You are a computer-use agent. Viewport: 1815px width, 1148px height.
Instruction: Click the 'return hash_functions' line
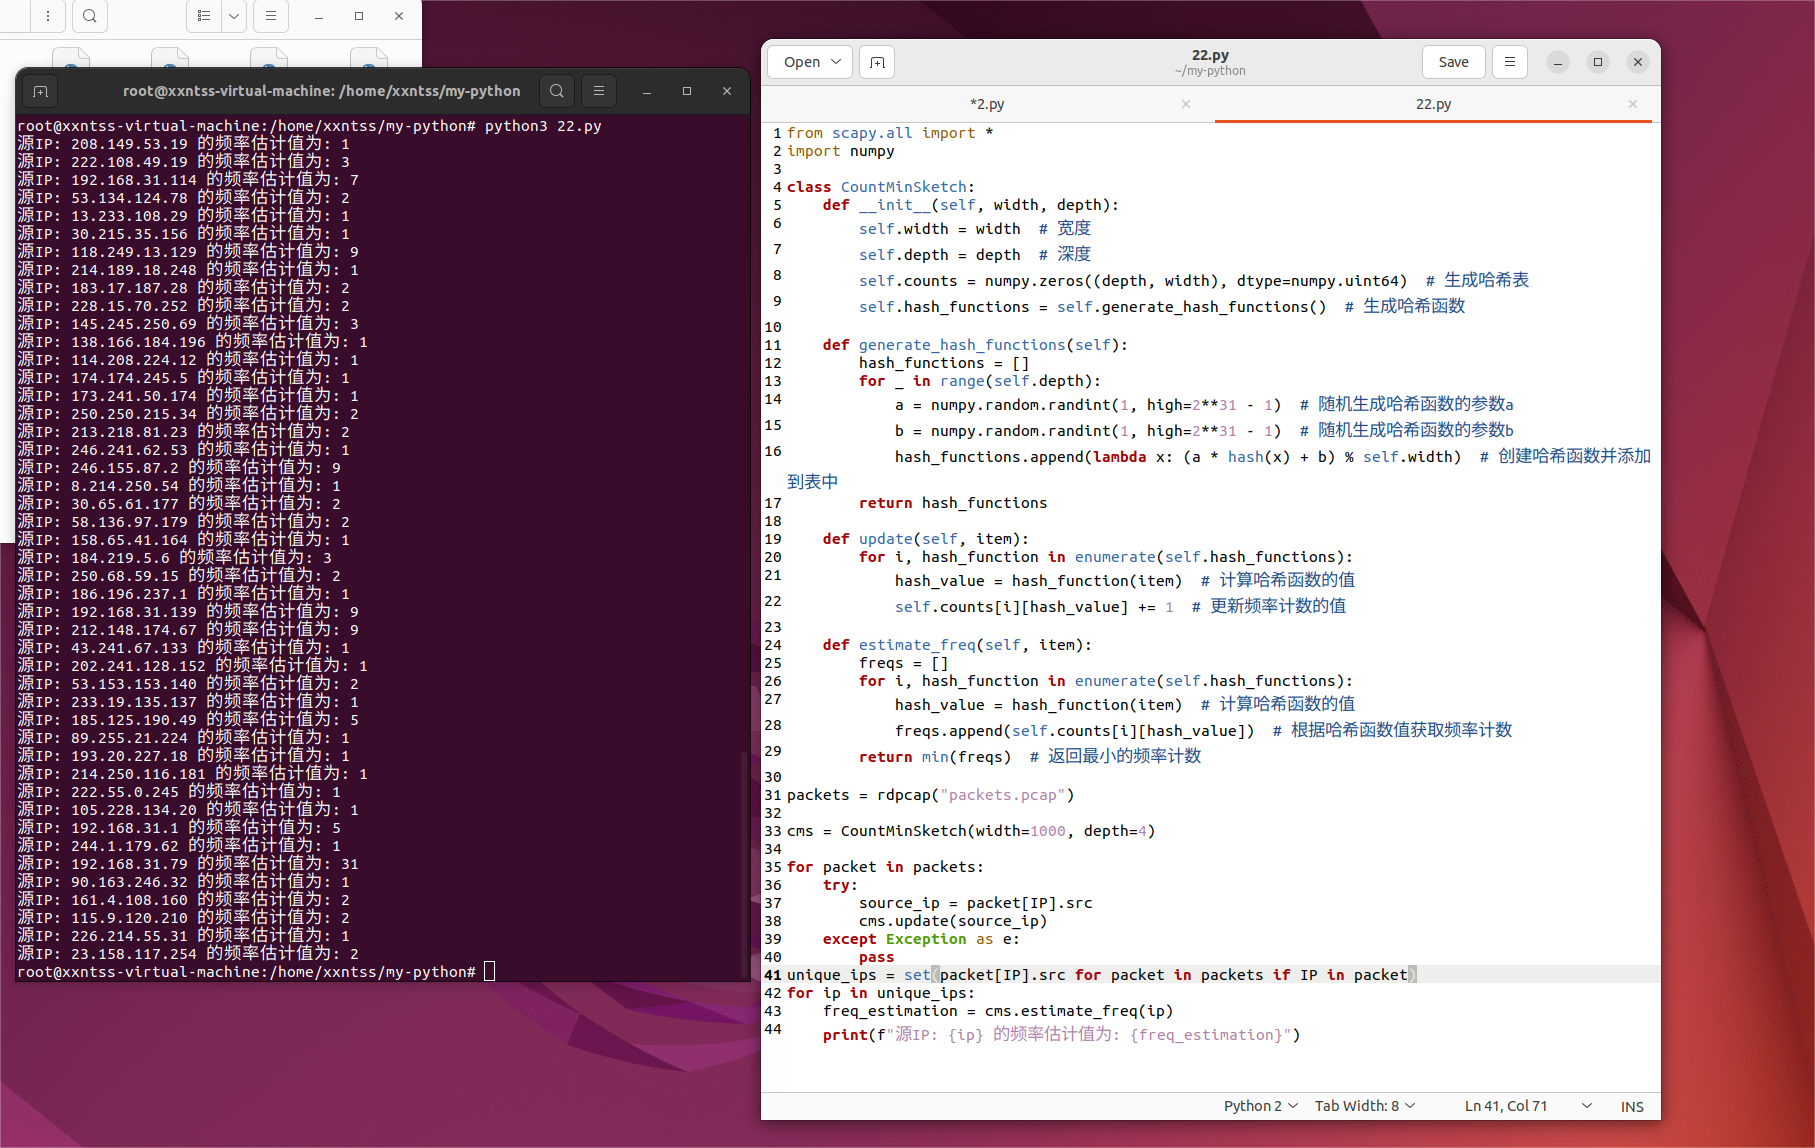pos(953,503)
